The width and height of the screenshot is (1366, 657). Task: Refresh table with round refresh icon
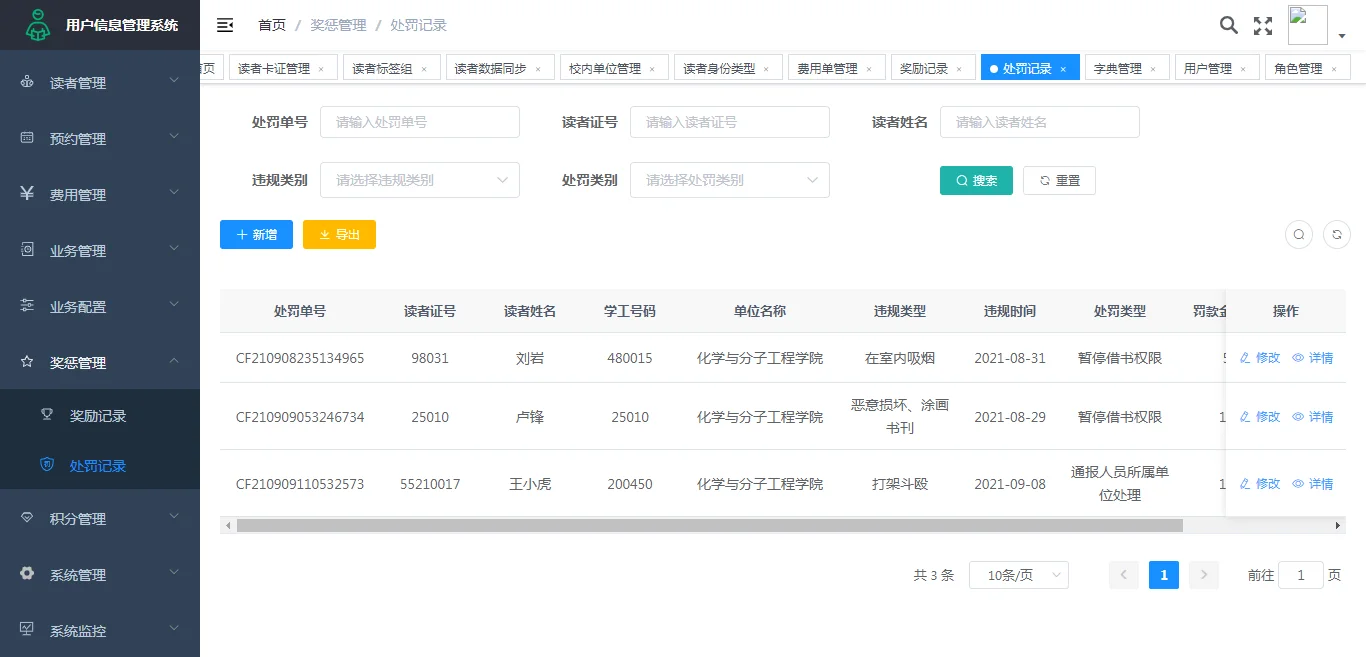[x=1337, y=234]
